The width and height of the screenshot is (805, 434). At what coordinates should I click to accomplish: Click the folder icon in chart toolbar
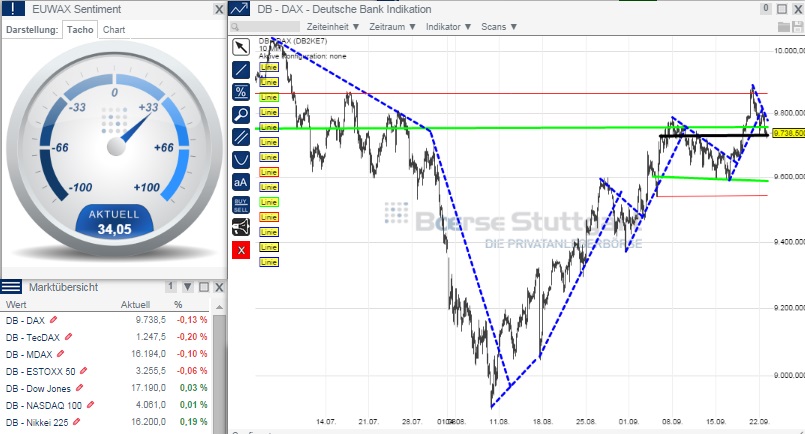784,27
